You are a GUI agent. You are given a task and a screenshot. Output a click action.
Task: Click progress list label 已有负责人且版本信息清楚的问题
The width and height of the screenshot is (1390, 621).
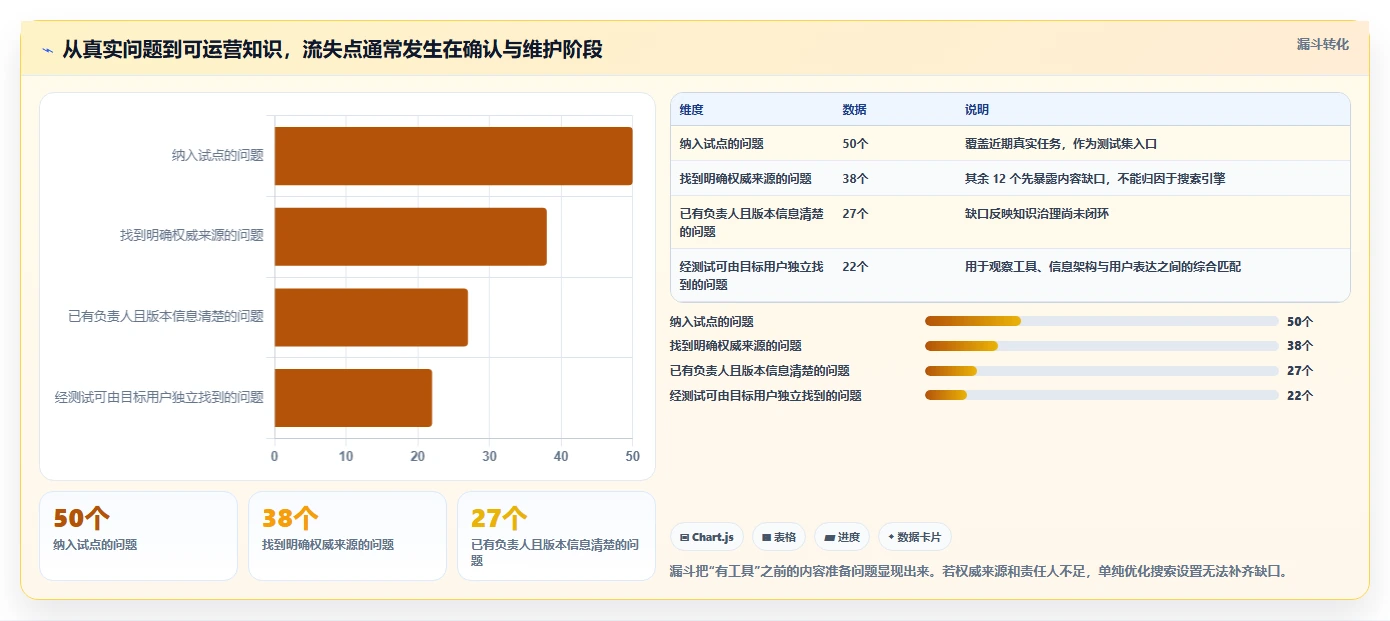[x=760, y=371]
